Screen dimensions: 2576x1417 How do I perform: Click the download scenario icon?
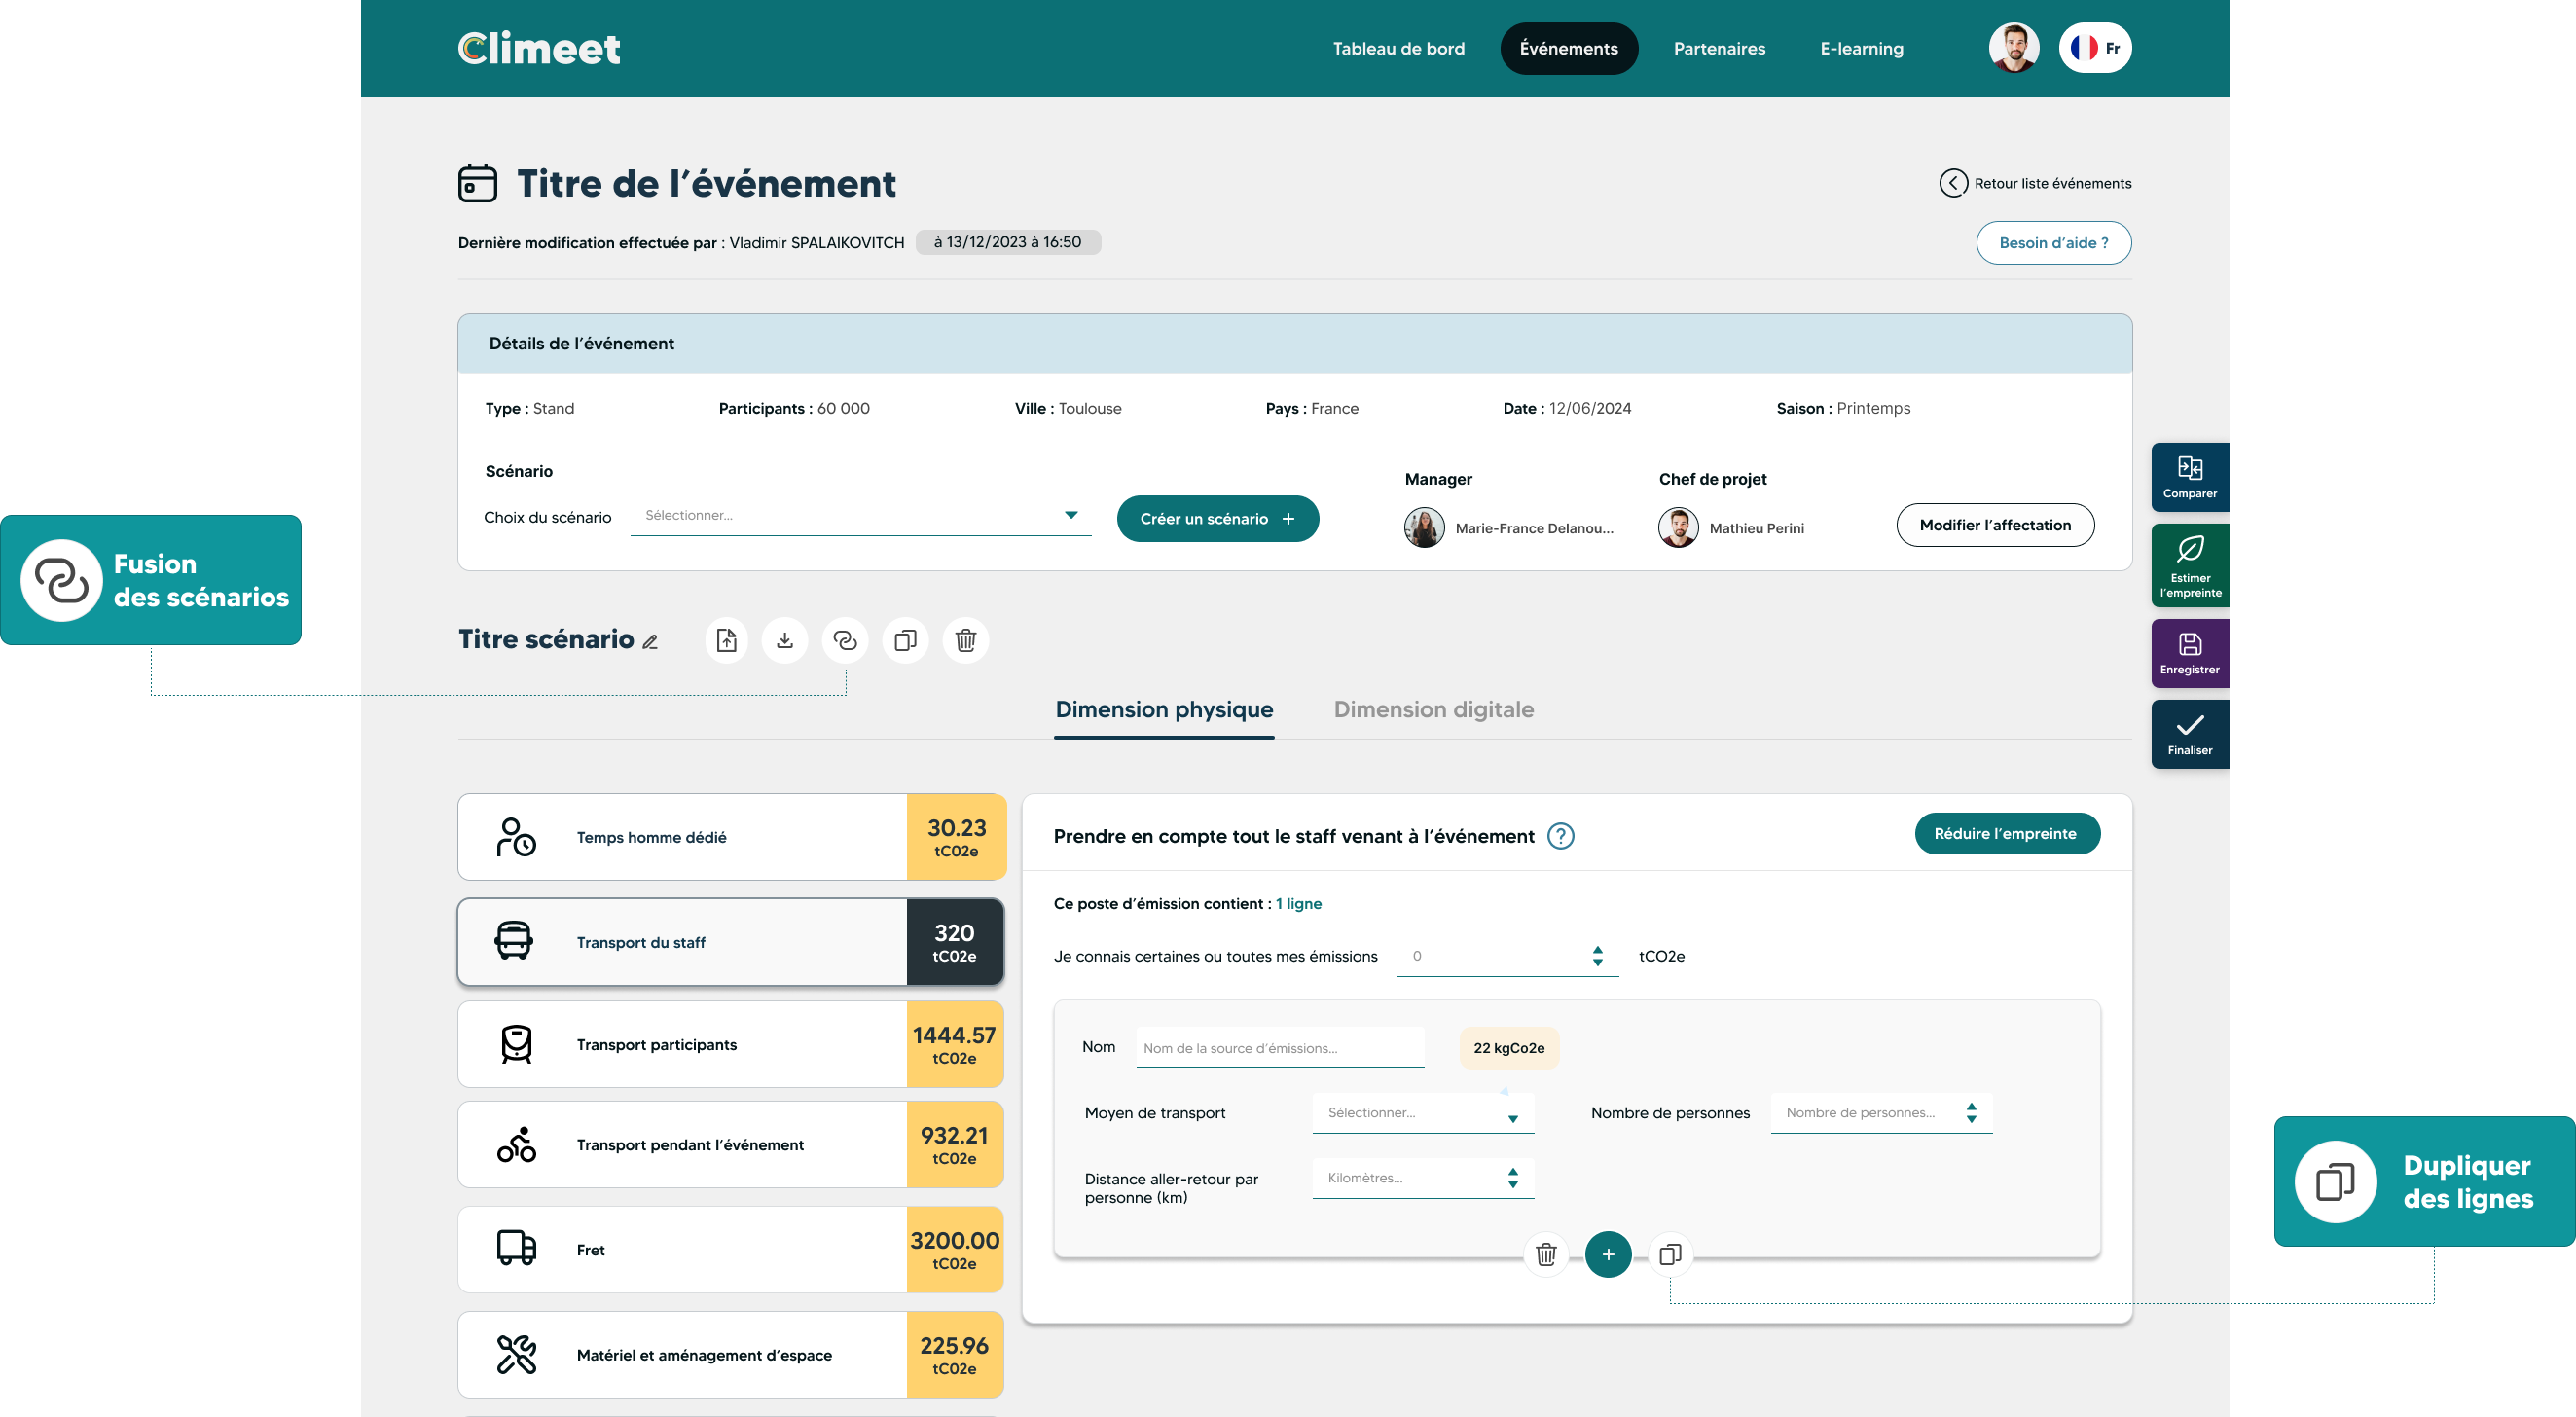785,640
